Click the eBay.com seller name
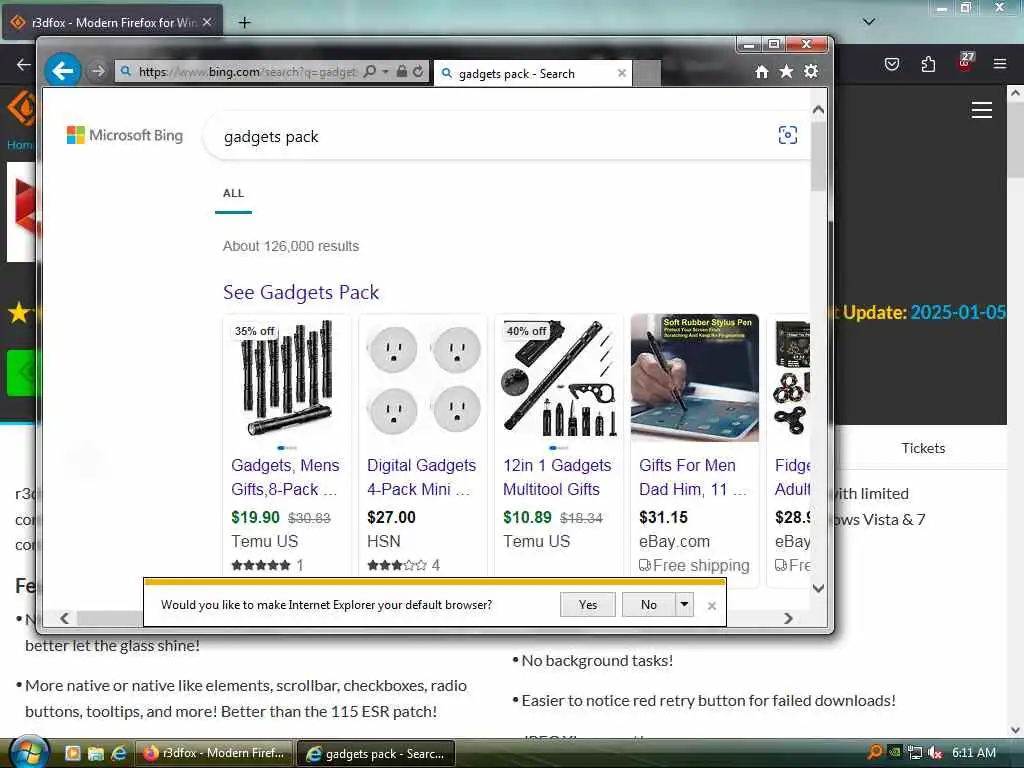 675,541
